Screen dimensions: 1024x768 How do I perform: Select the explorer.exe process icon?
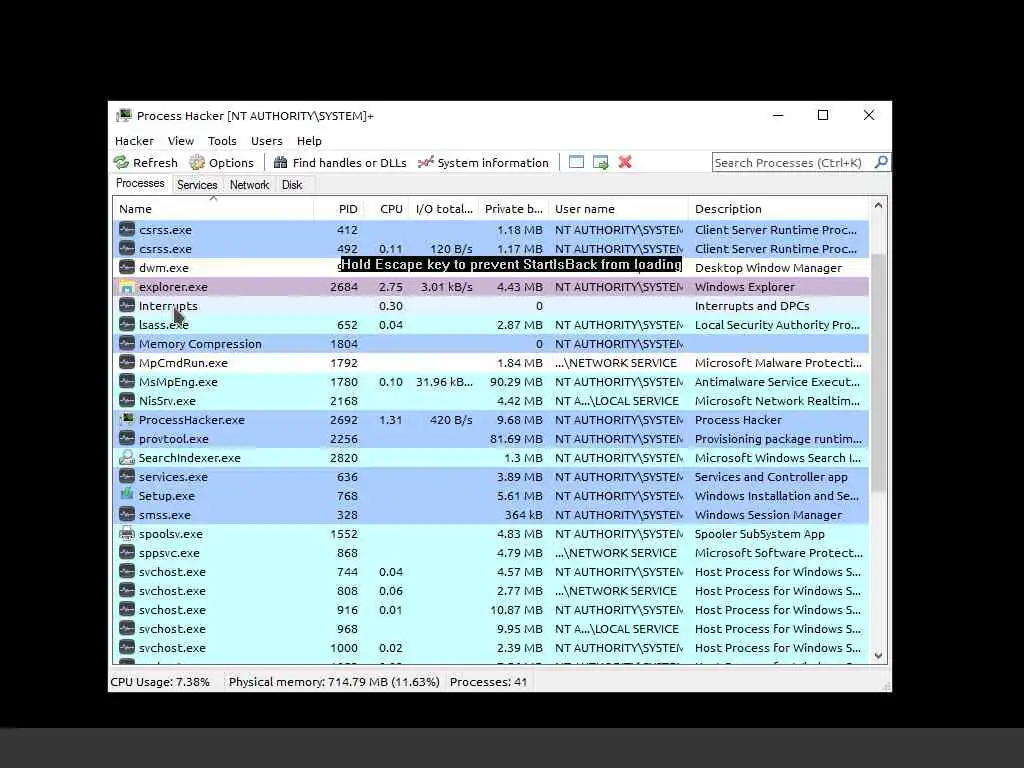127,287
